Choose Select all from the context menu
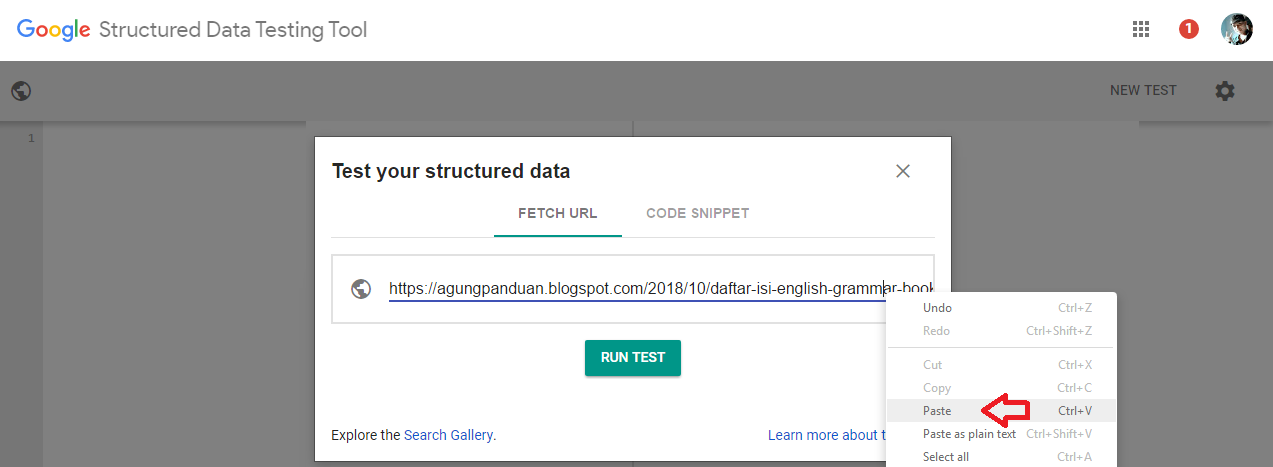 point(946,457)
